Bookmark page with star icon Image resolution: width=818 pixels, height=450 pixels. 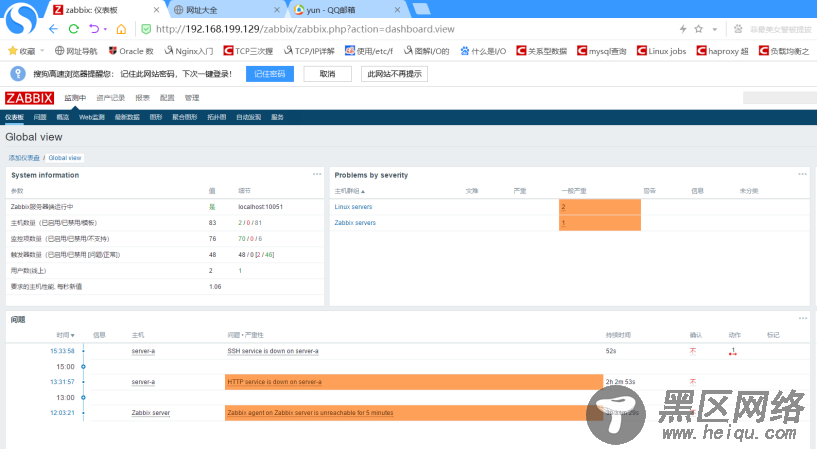click(x=699, y=29)
